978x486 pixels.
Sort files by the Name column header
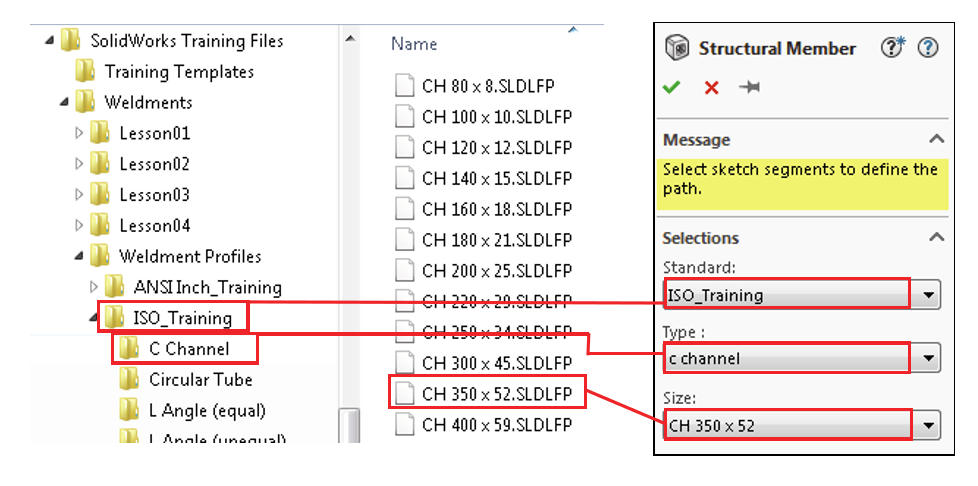click(414, 44)
